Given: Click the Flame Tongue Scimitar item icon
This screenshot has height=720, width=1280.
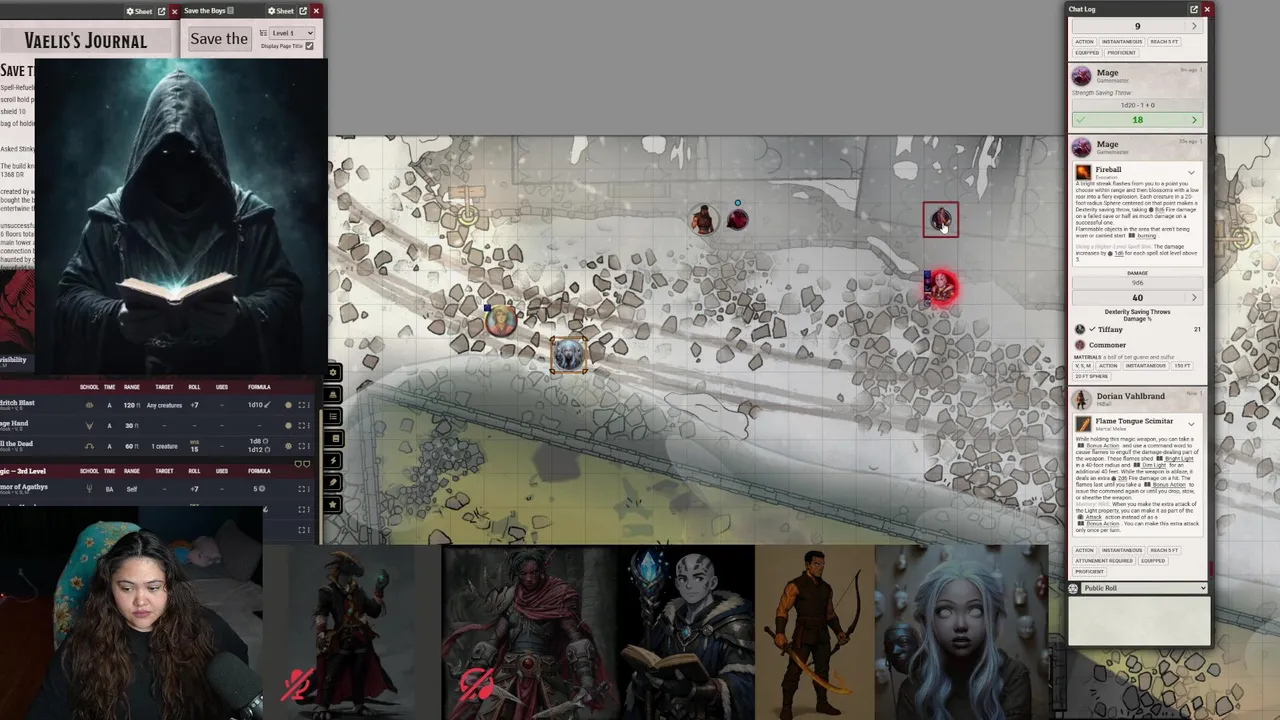Looking at the screenshot, I should pyautogui.click(x=1083, y=424).
